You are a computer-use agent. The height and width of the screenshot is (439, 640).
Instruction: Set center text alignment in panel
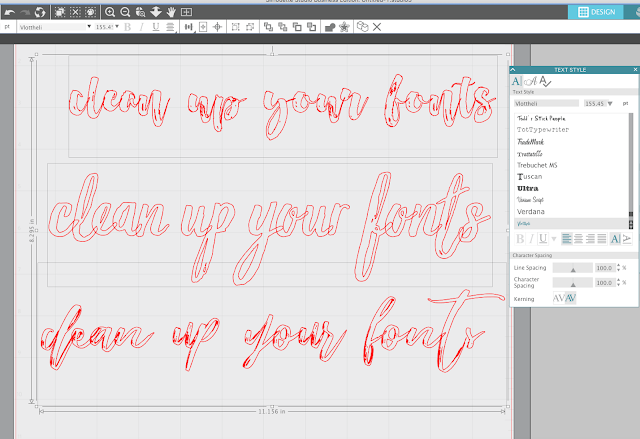click(x=578, y=239)
